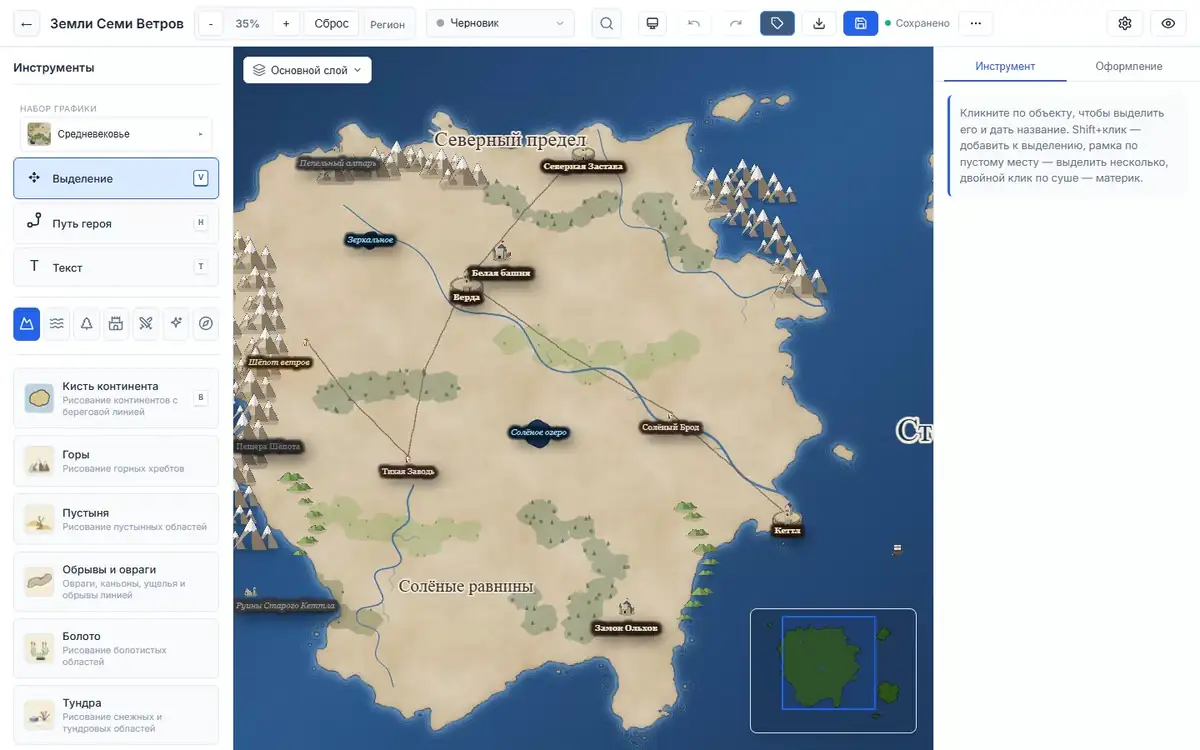1200x750 pixels.
Task: Reset zoom with the Сброс button
Action: (331, 23)
